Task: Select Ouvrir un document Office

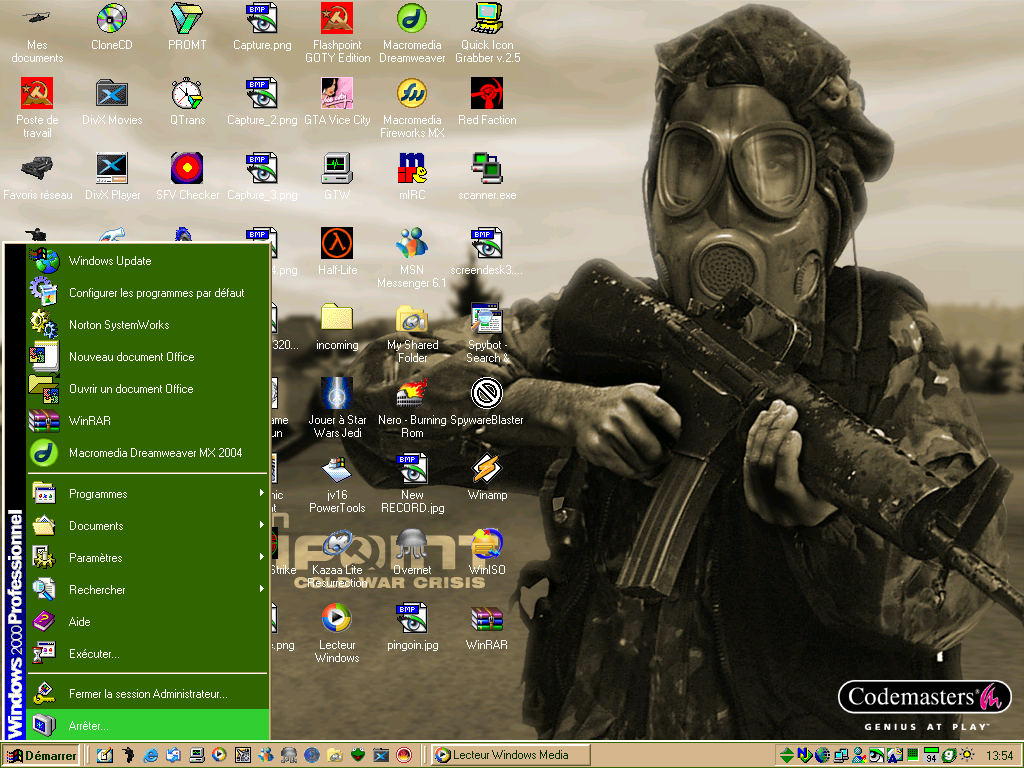Action: click(x=148, y=389)
